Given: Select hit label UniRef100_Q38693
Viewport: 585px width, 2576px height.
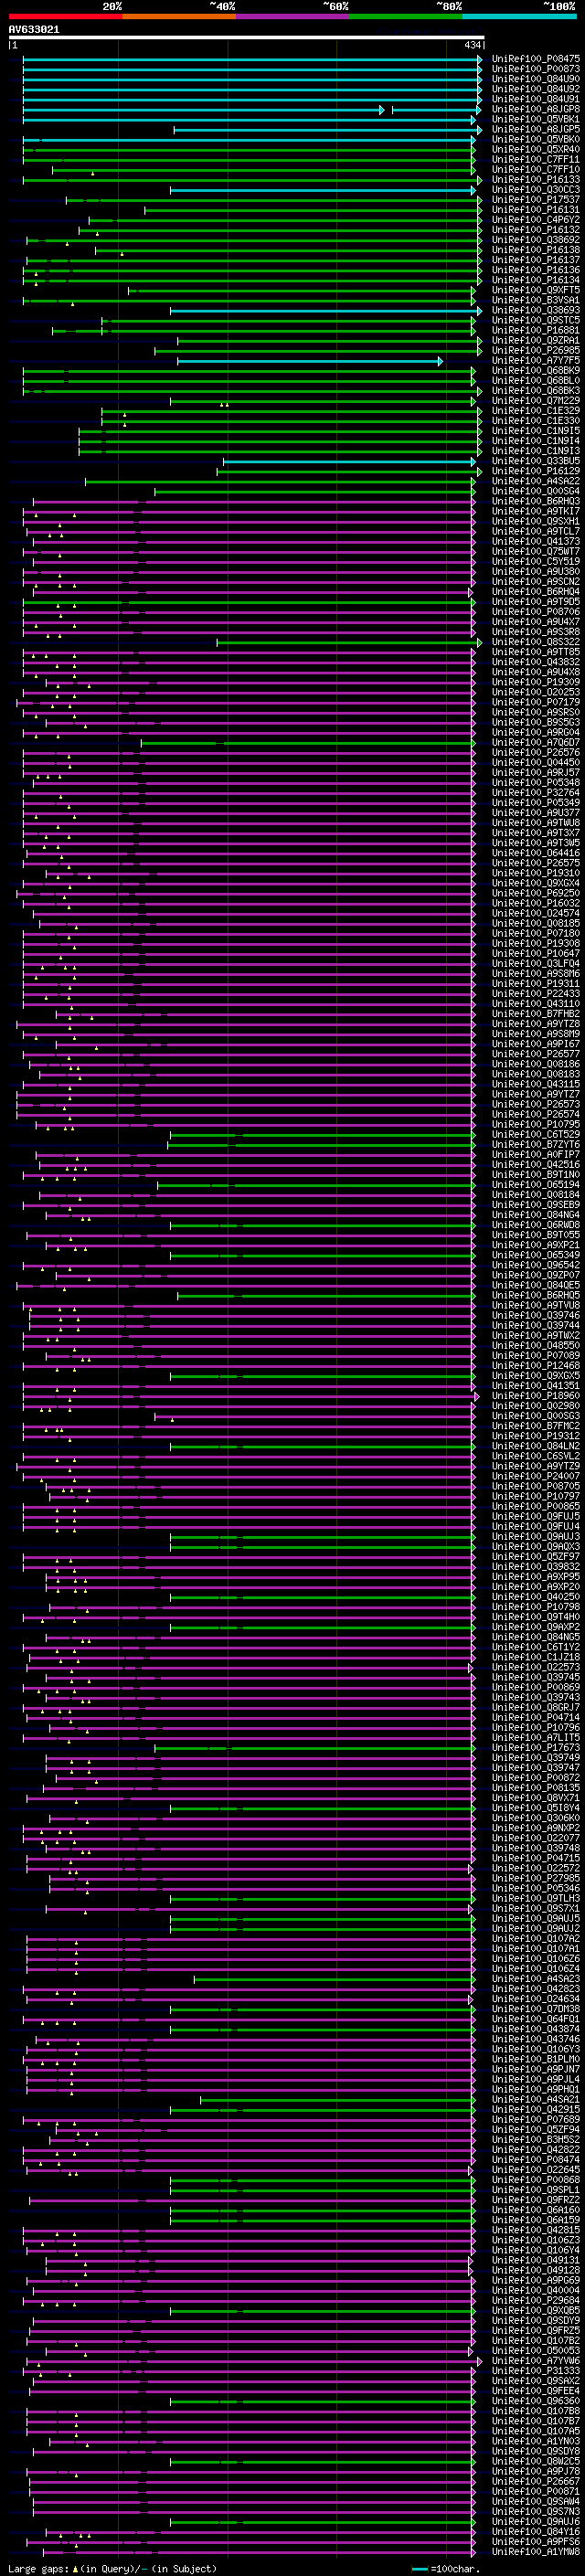Looking at the screenshot, I should pos(535,310).
